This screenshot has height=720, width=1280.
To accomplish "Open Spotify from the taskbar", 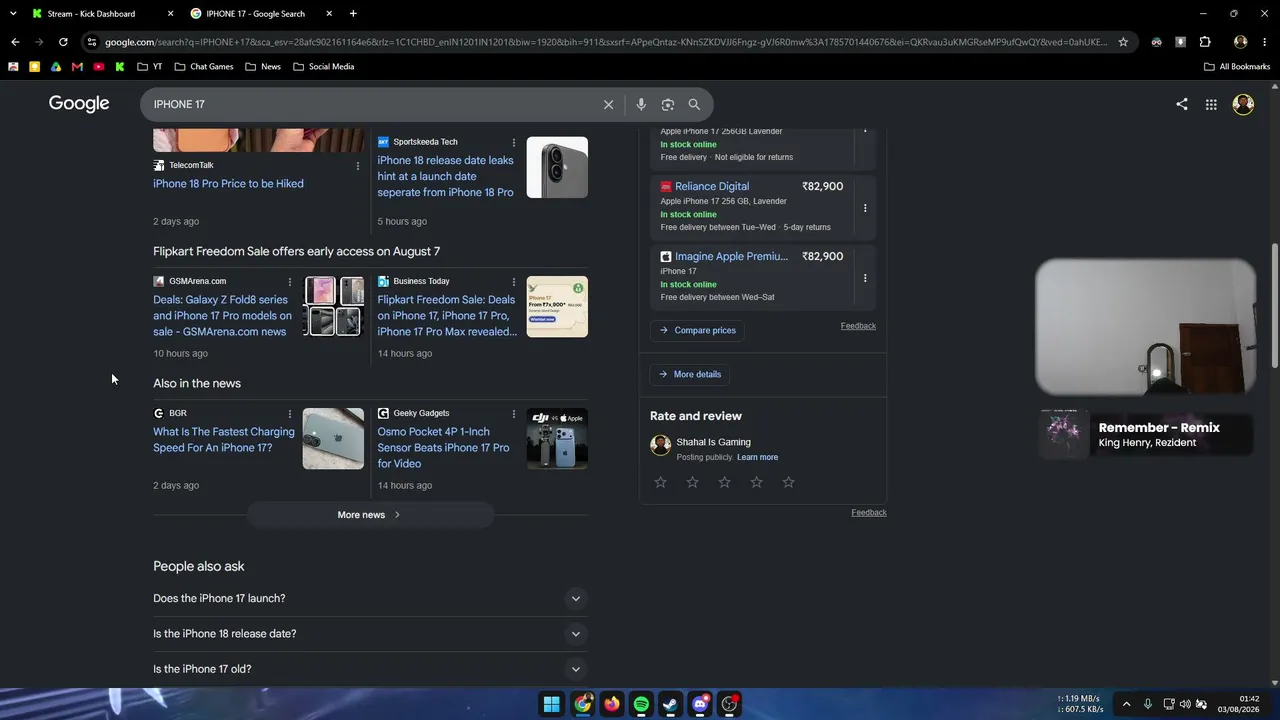I will tap(641, 704).
